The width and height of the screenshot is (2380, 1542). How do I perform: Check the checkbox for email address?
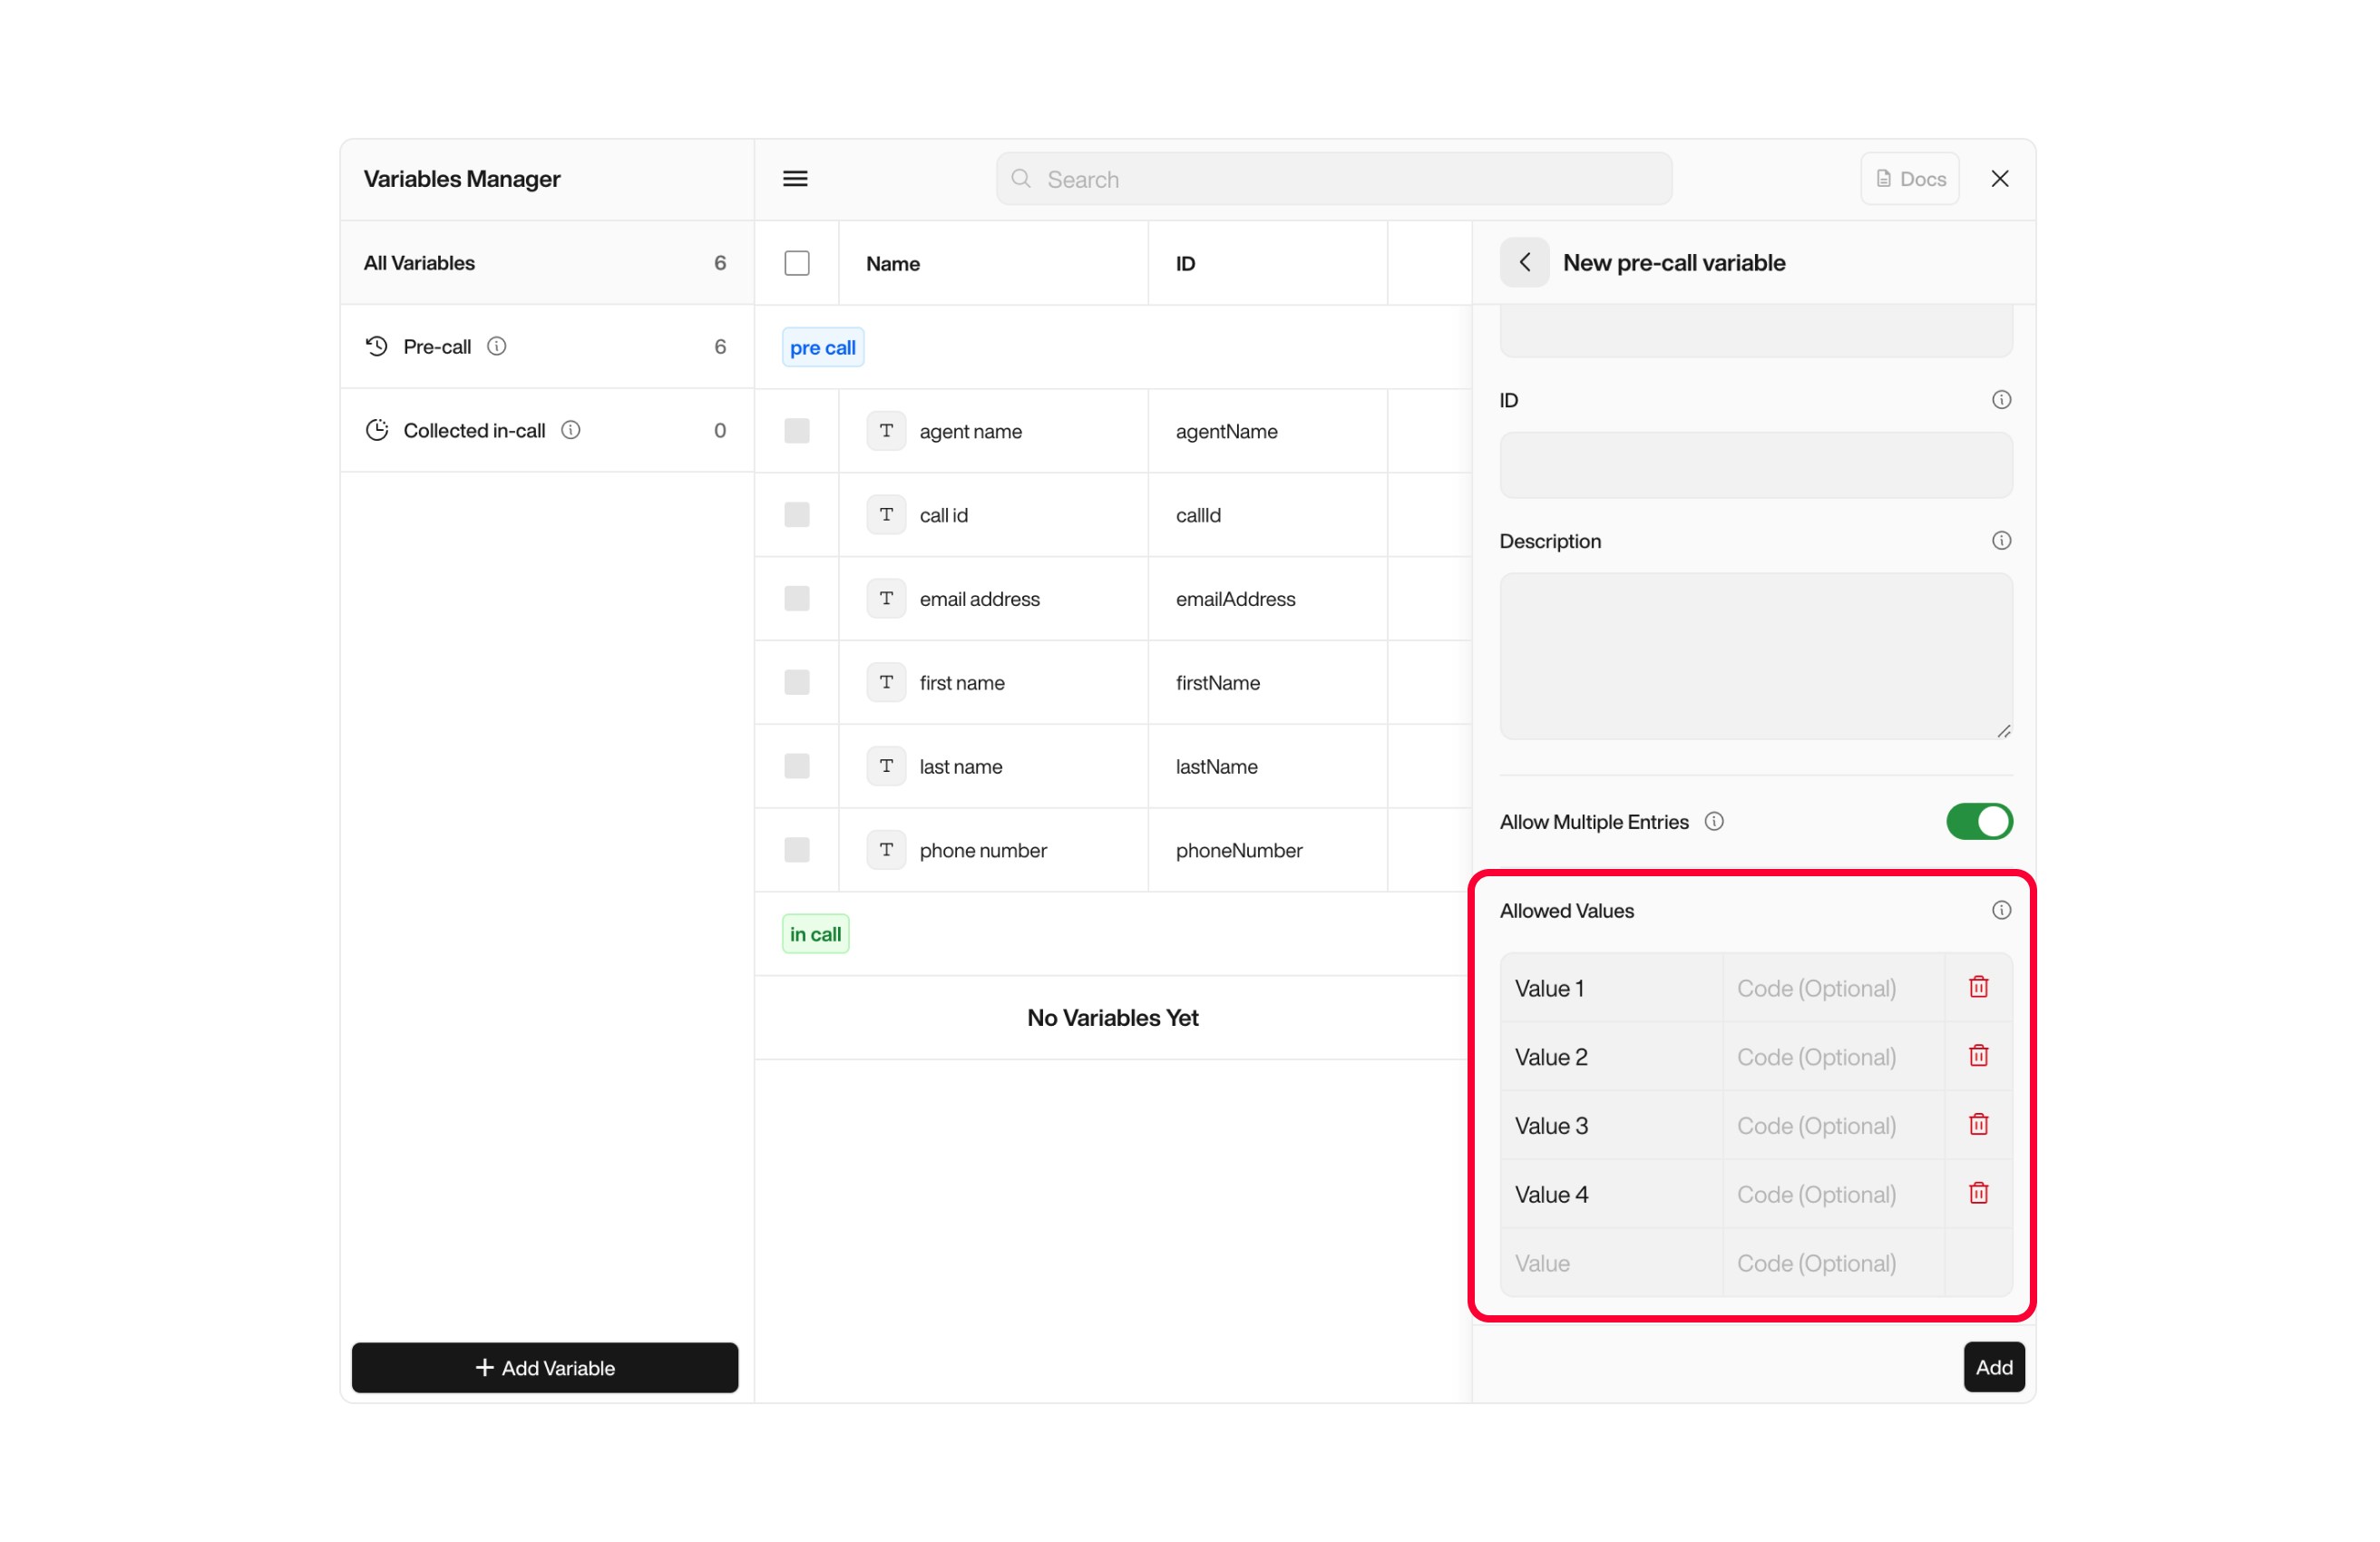click(796, 598)
